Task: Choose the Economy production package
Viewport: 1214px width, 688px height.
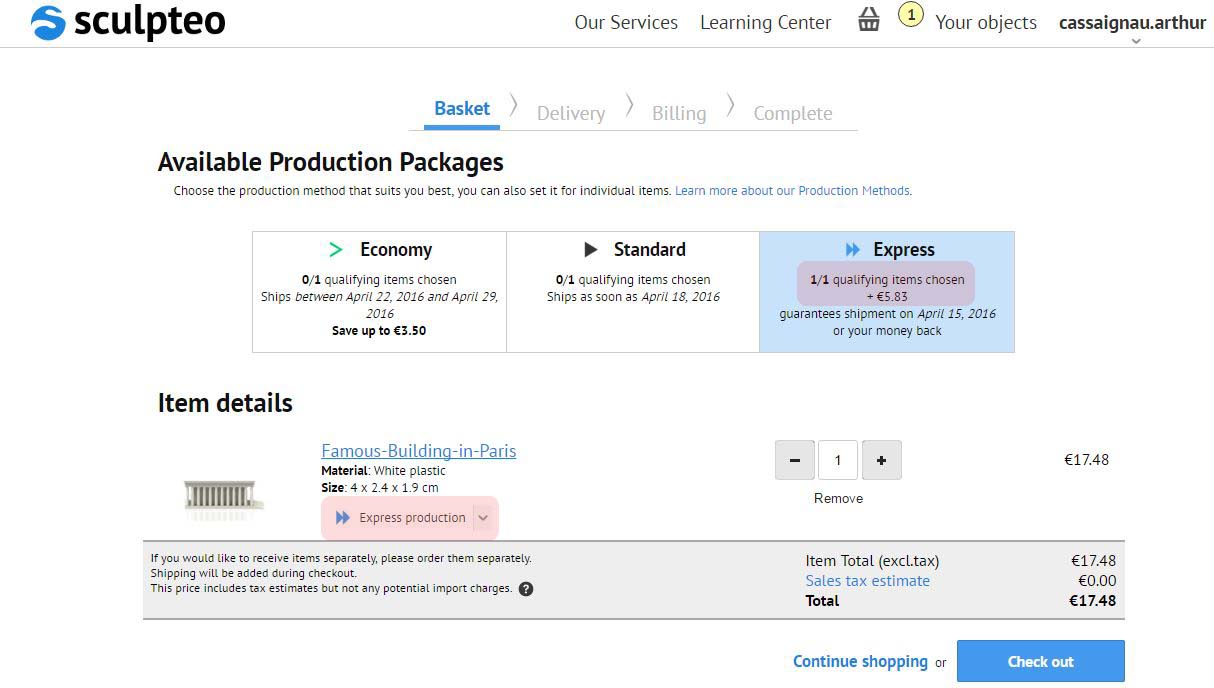Action: click(x=380, y=292)
